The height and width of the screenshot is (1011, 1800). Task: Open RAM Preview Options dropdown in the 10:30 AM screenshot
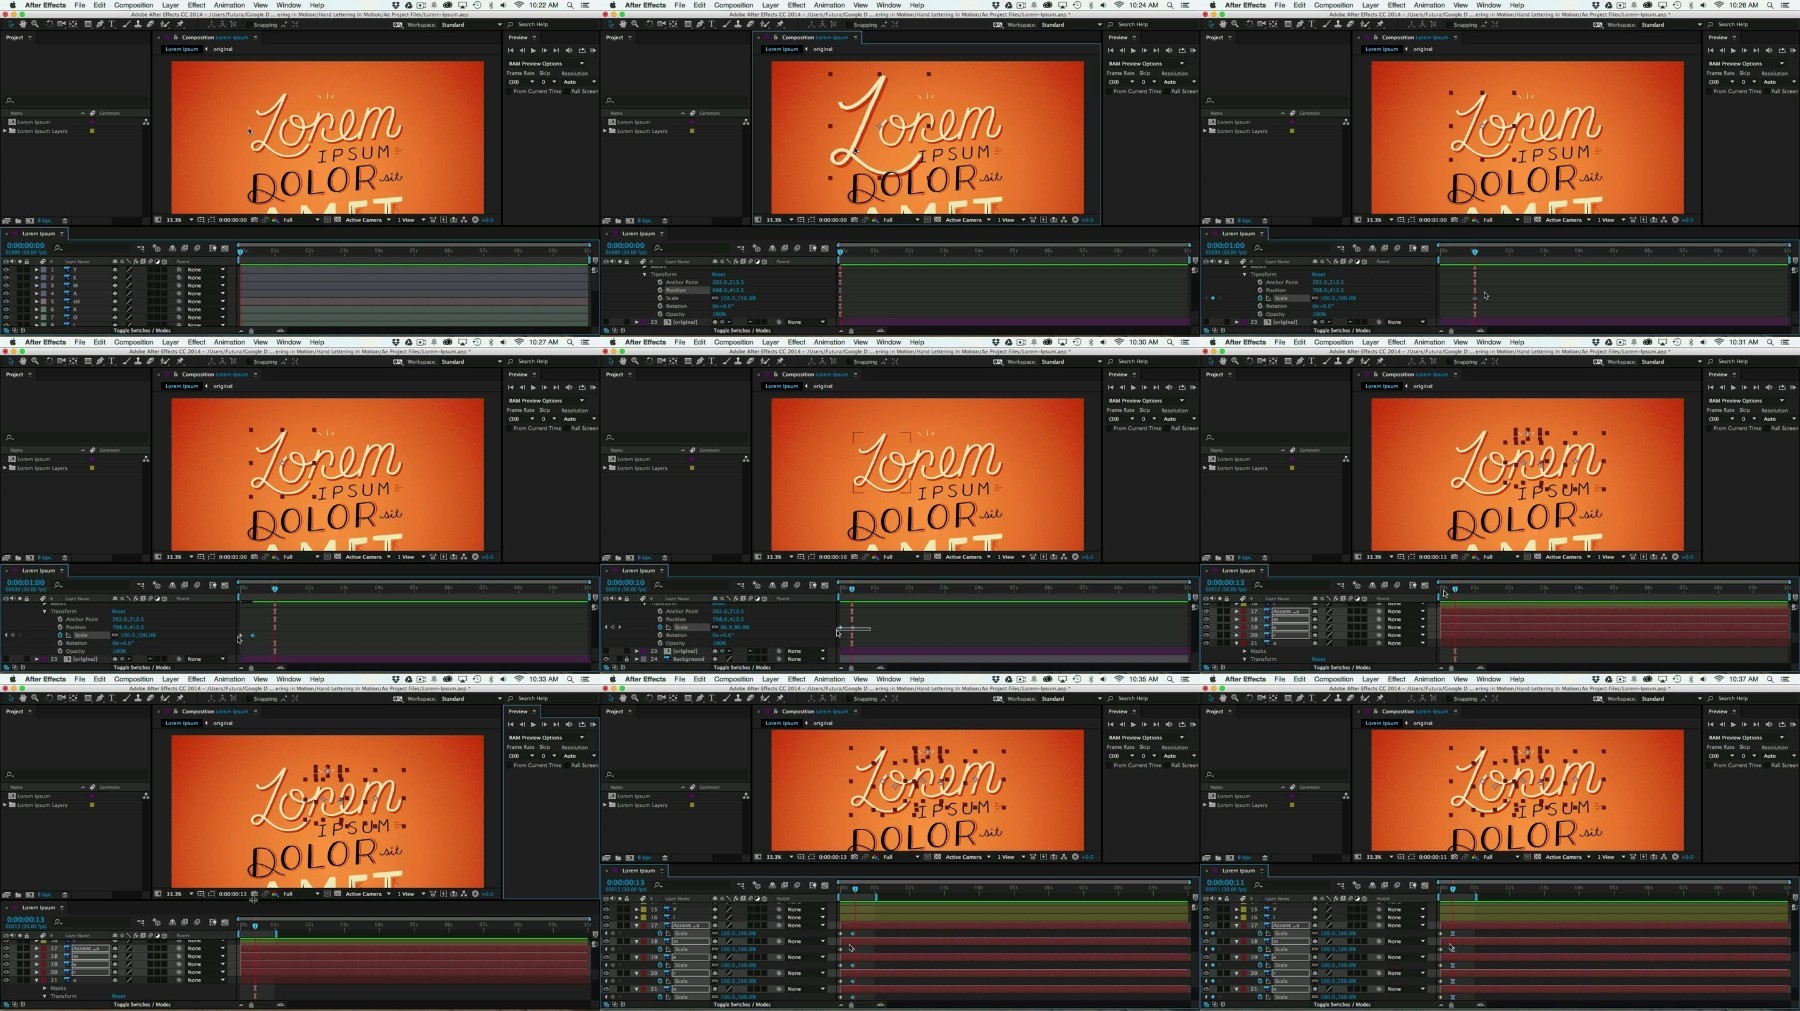1147,401
